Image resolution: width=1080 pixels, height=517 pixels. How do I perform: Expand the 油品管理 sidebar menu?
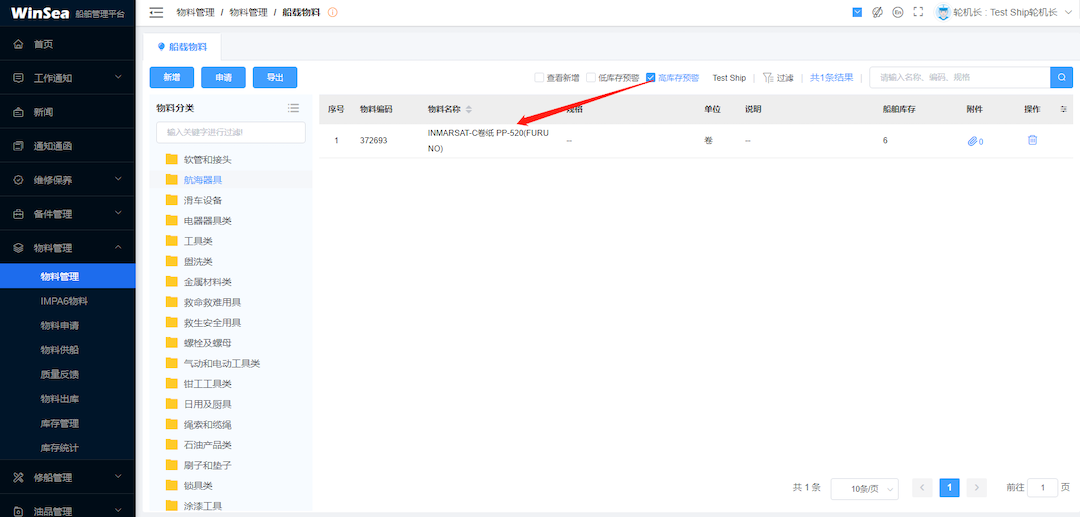pos(68,511)
